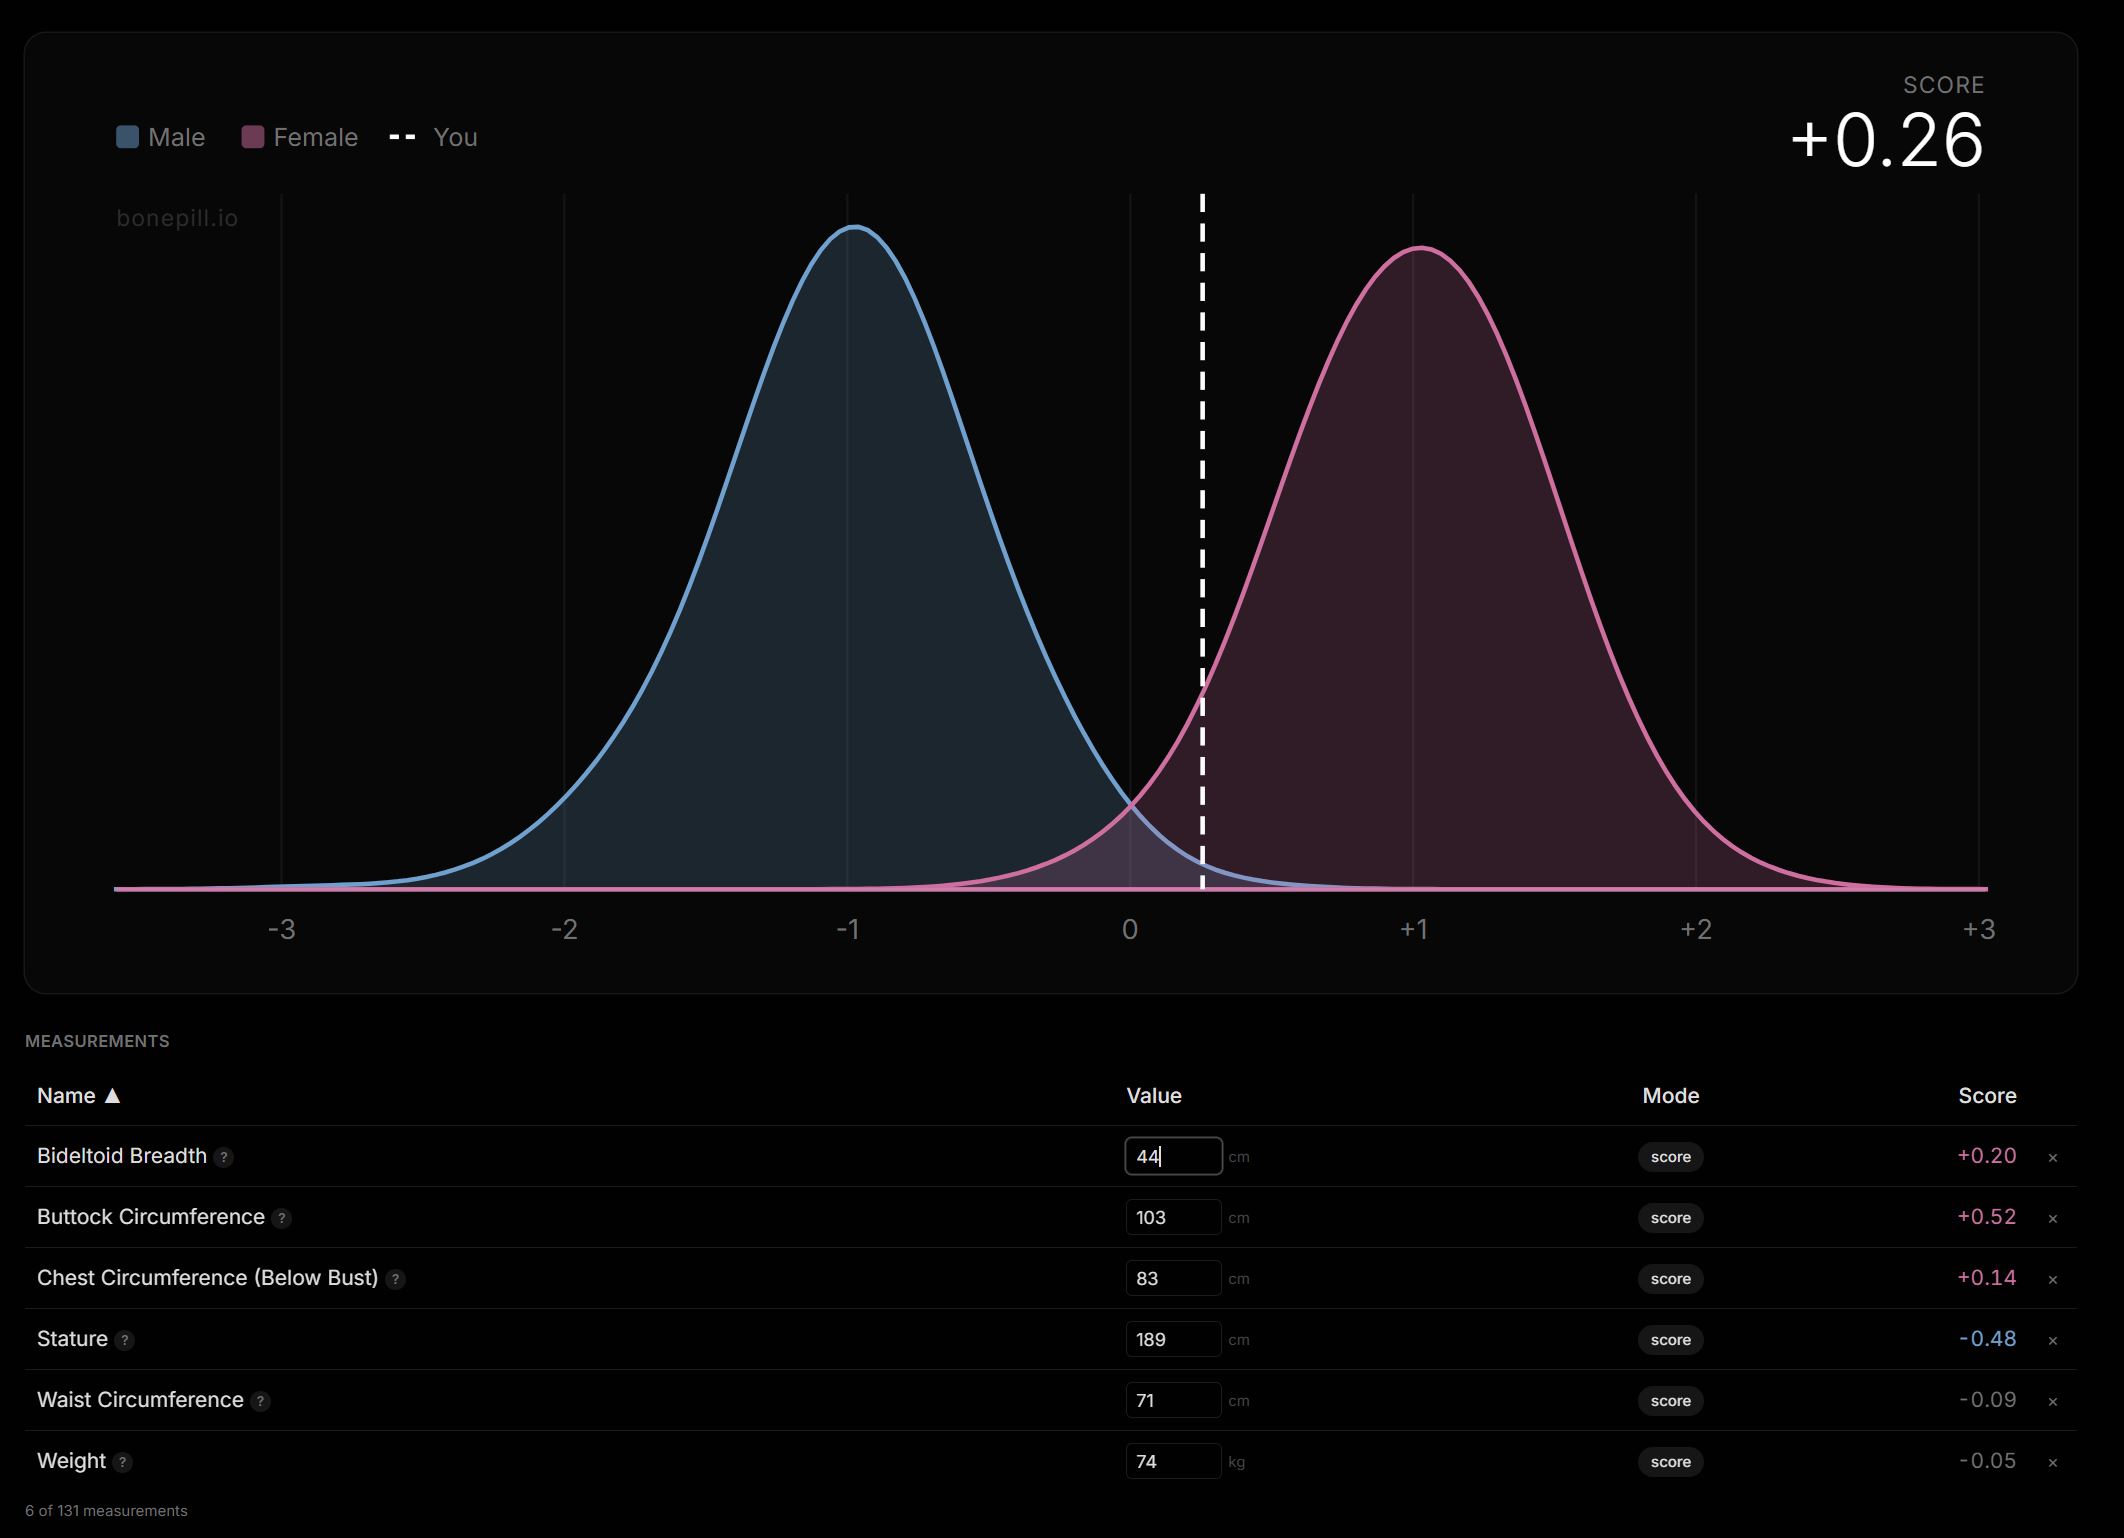Click help icon next to Bideltoid Breadth
Viewport: 2124px width, 1538px height.
pos(224,1157)
